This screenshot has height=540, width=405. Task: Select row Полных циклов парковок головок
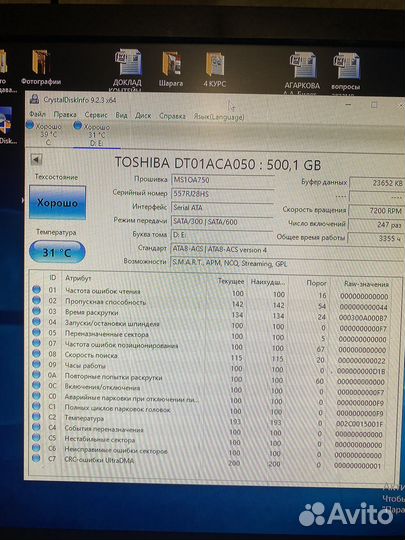(207, 411)
